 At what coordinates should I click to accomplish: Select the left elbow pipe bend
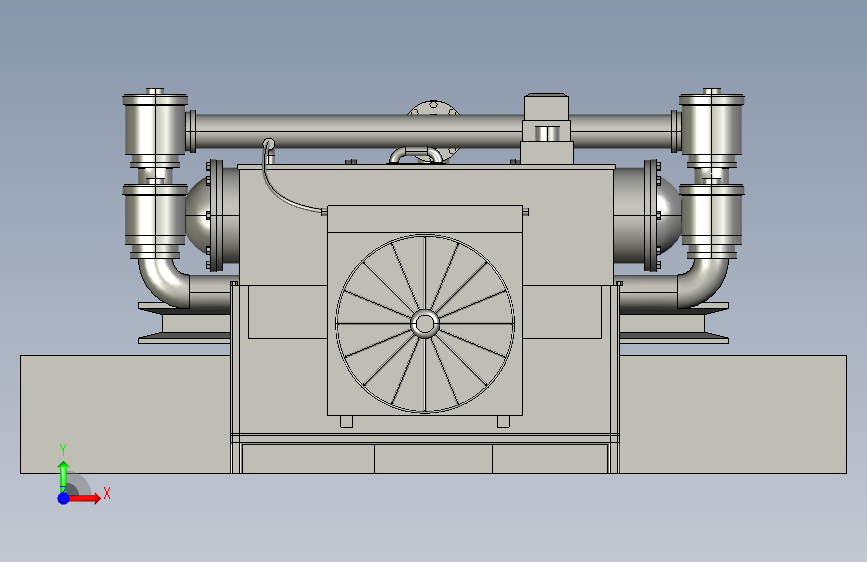164,282
